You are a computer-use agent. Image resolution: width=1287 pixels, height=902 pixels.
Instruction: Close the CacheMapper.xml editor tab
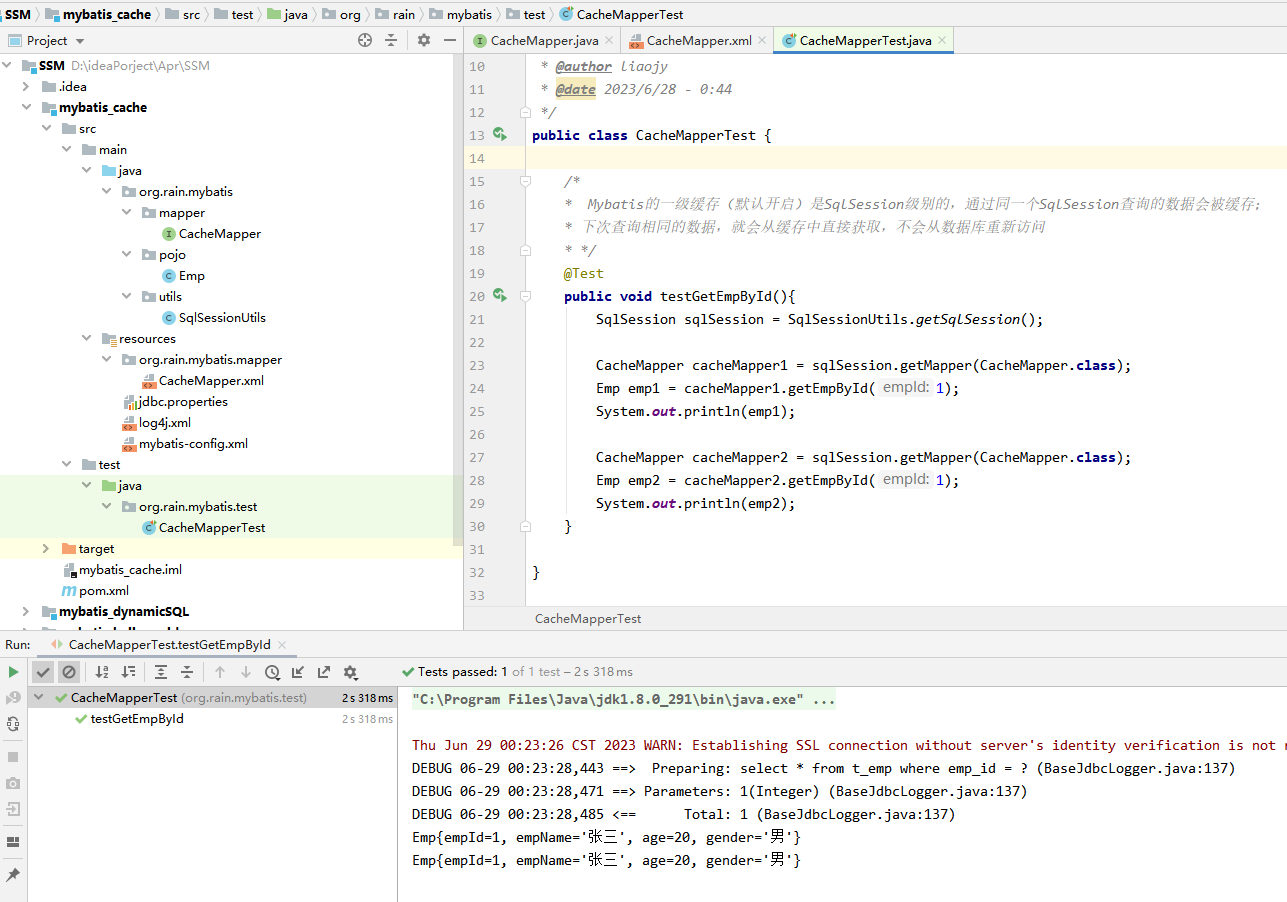[x=762, y=41]
